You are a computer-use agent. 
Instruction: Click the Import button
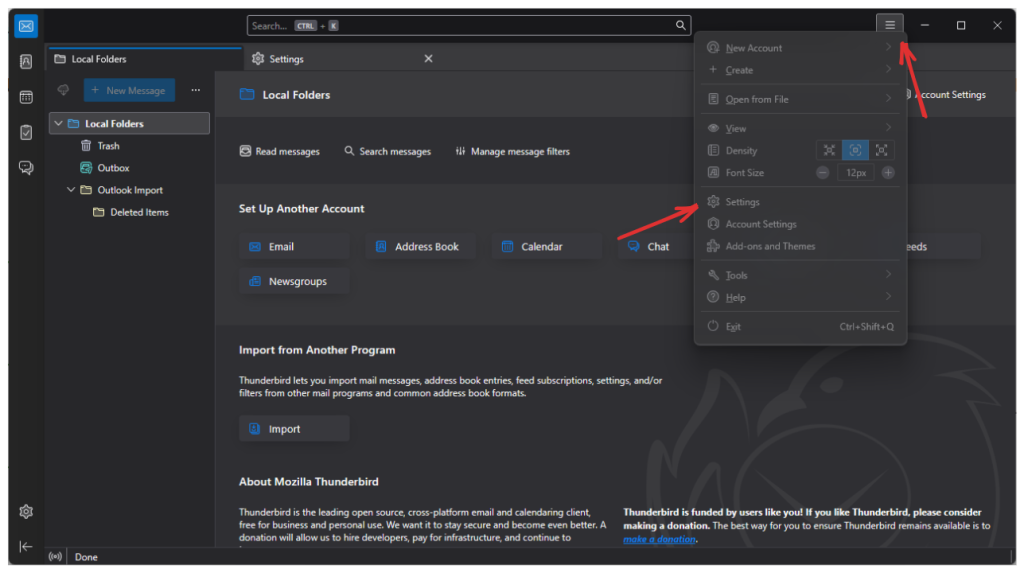[x=294, y=429]
